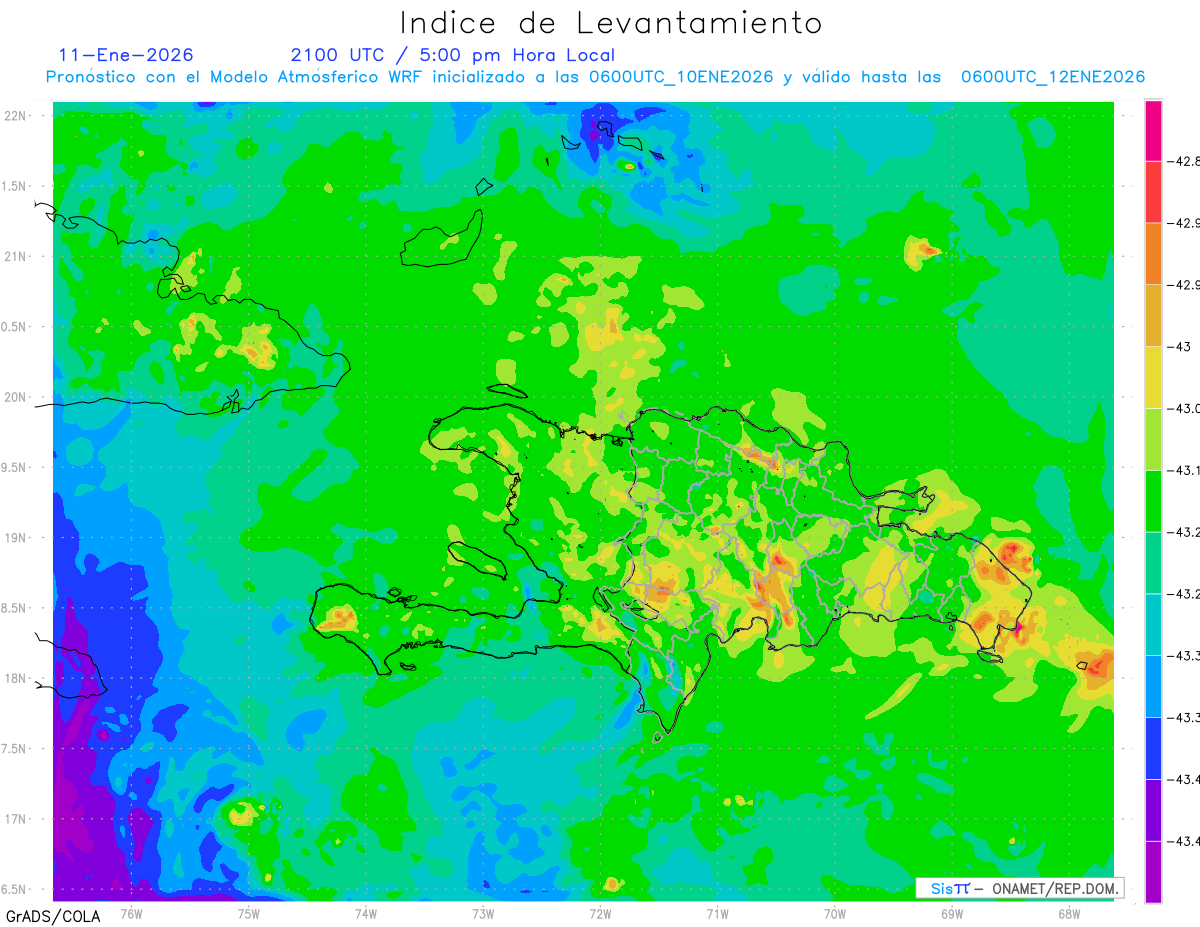Click the '1.5N' latitude label
1200x927 pixels.
pyautogui.click(x=15, y=186)
